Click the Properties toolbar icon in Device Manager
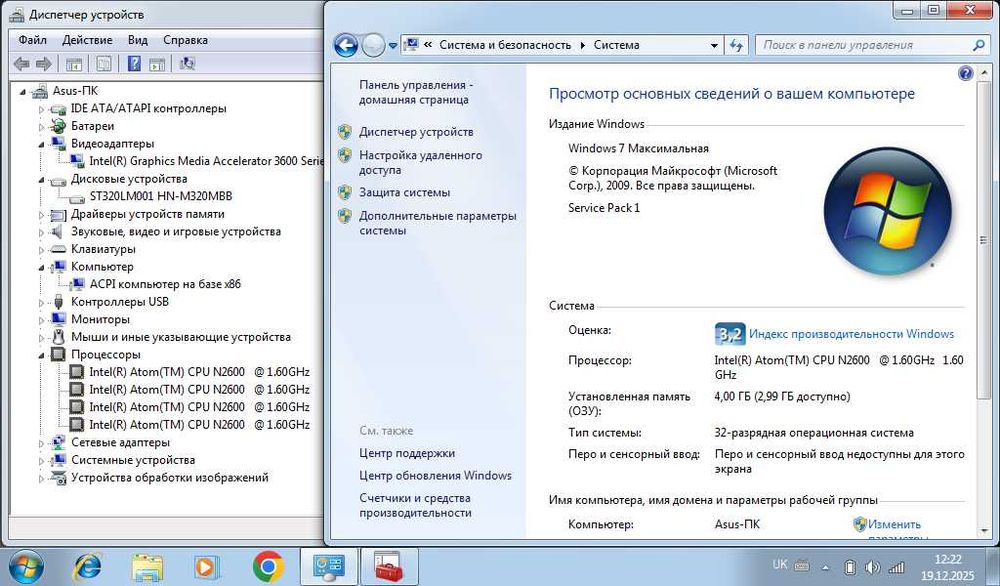Image resolution: width=1000 pixels, height=586 pixels. (103, 64)
